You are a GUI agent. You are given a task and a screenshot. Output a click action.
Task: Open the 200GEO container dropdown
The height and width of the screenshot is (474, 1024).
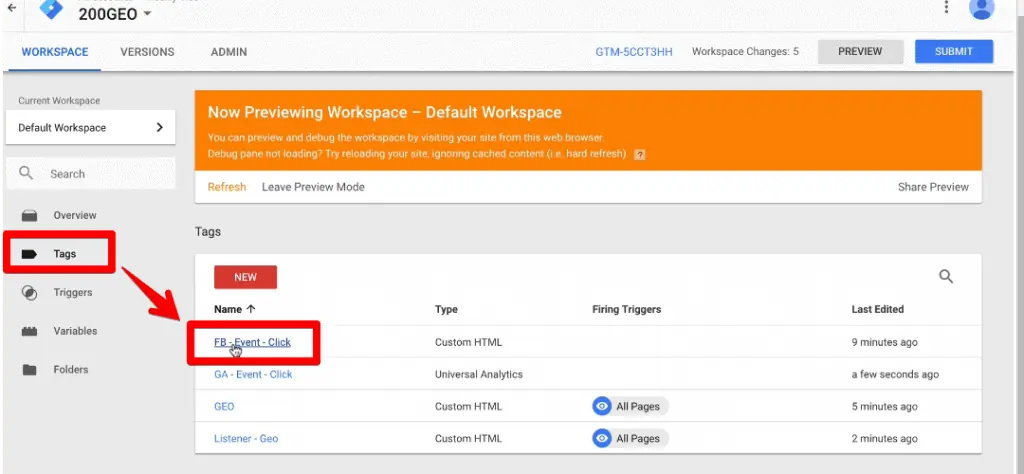[x=115, y=14]
